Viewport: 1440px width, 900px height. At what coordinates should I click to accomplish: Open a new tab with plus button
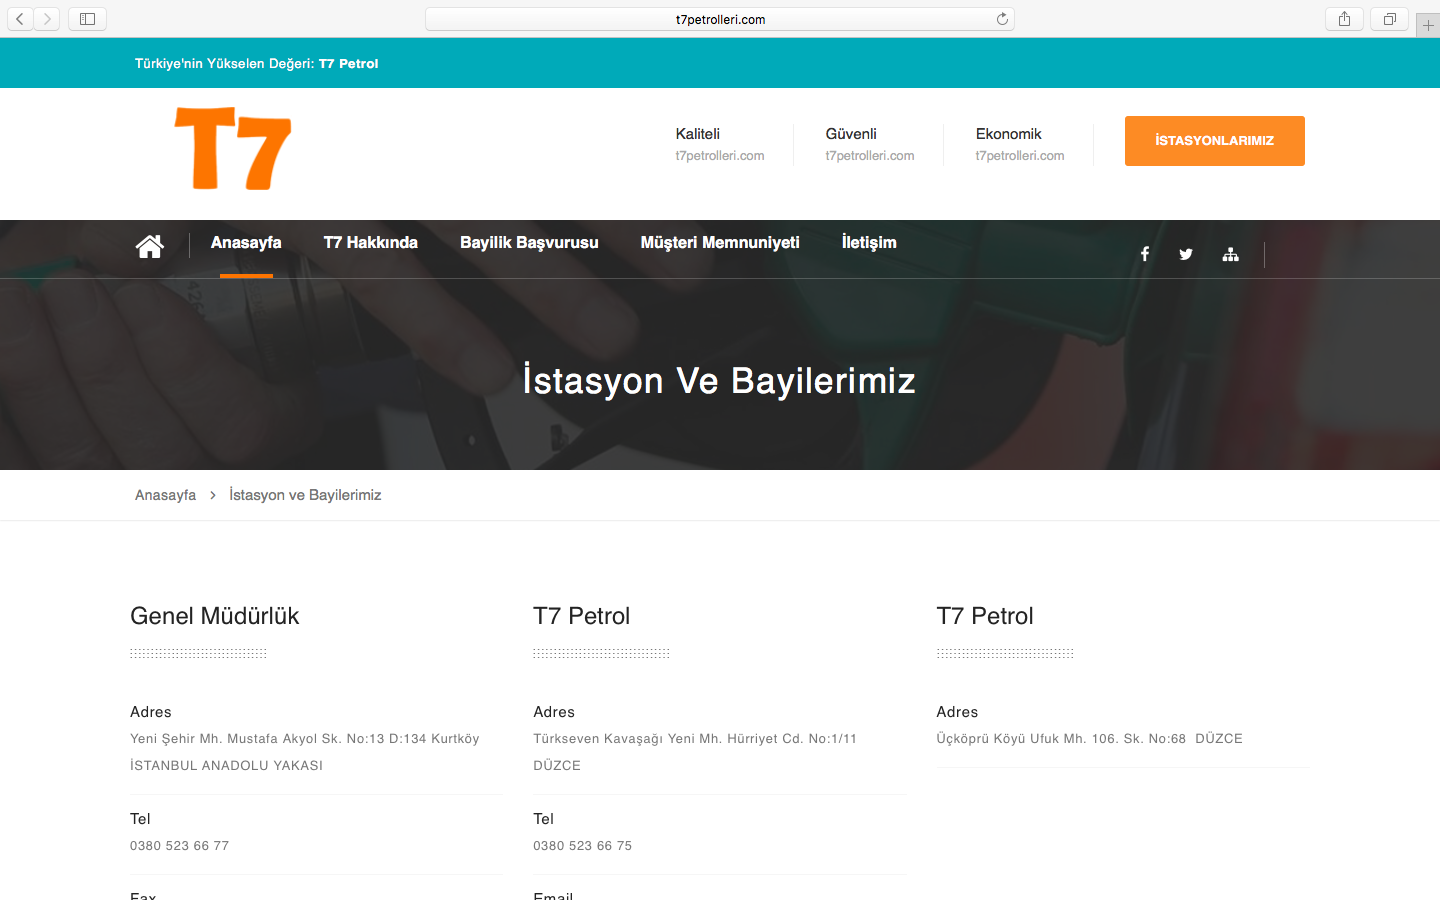[1428, 25]
